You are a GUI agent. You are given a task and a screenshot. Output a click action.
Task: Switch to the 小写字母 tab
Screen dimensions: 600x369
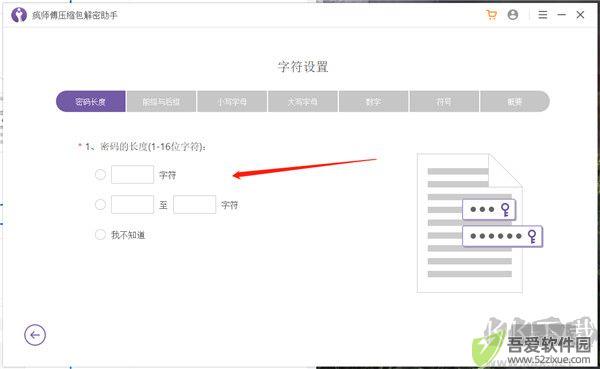pos(232,101)
